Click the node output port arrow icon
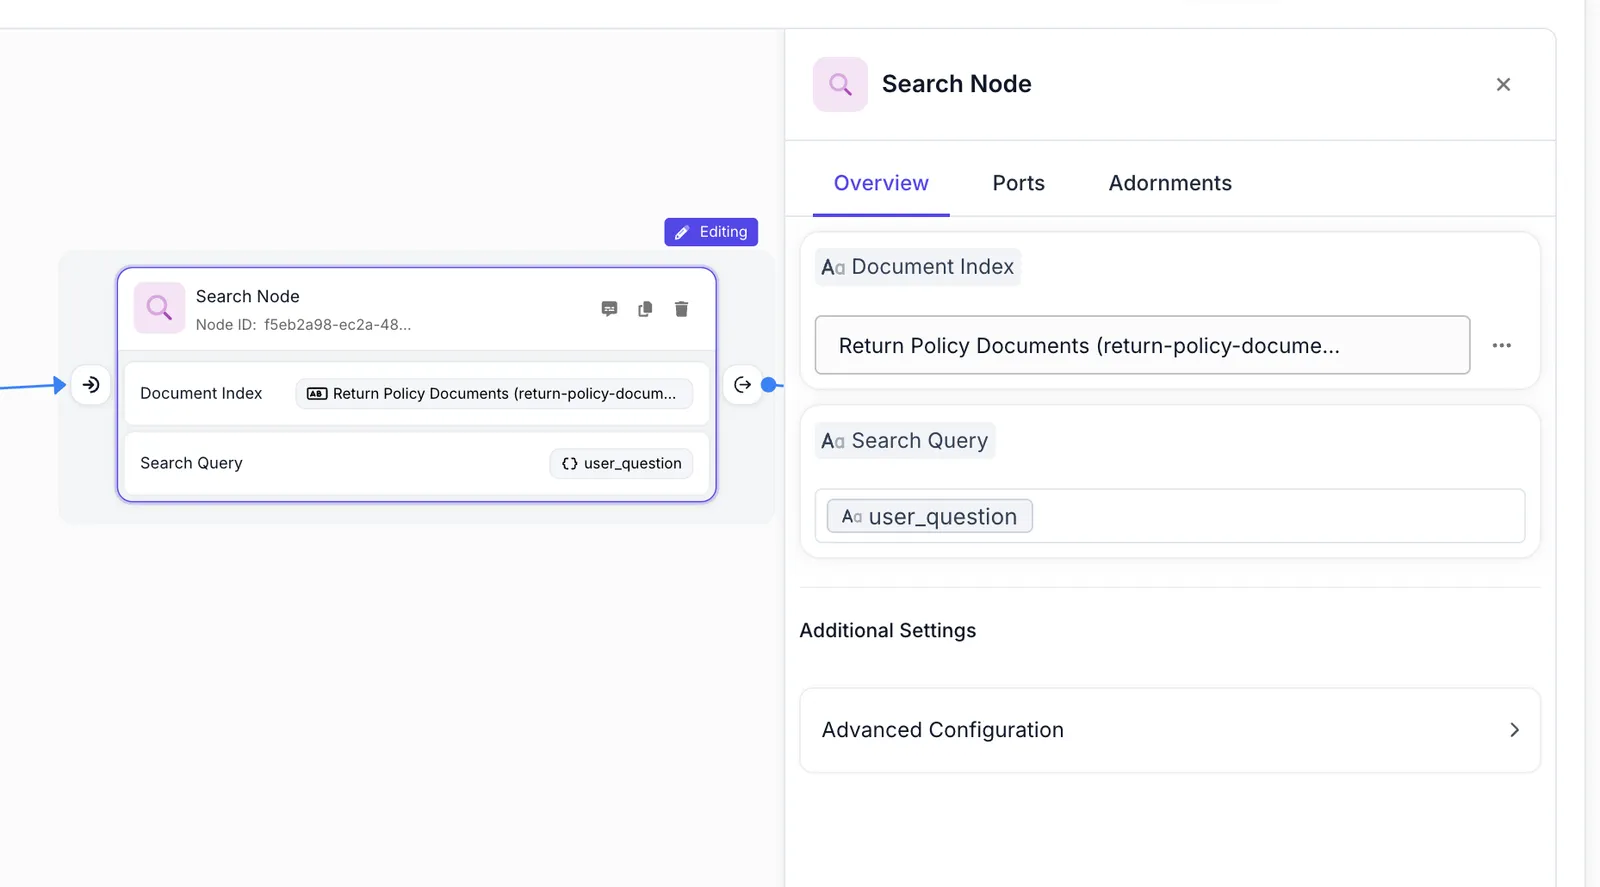Viewport: 1600px width, 887px height. (743, 385)
